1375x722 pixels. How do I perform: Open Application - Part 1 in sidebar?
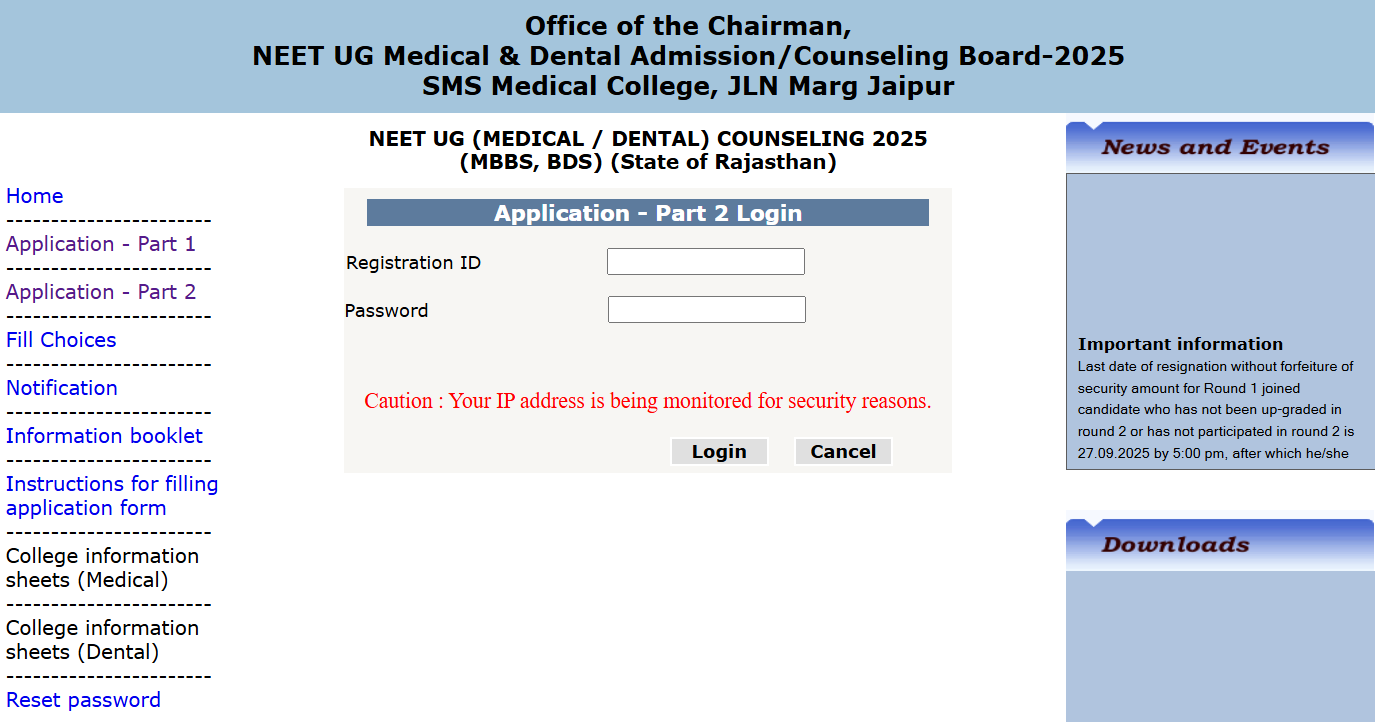101,244
